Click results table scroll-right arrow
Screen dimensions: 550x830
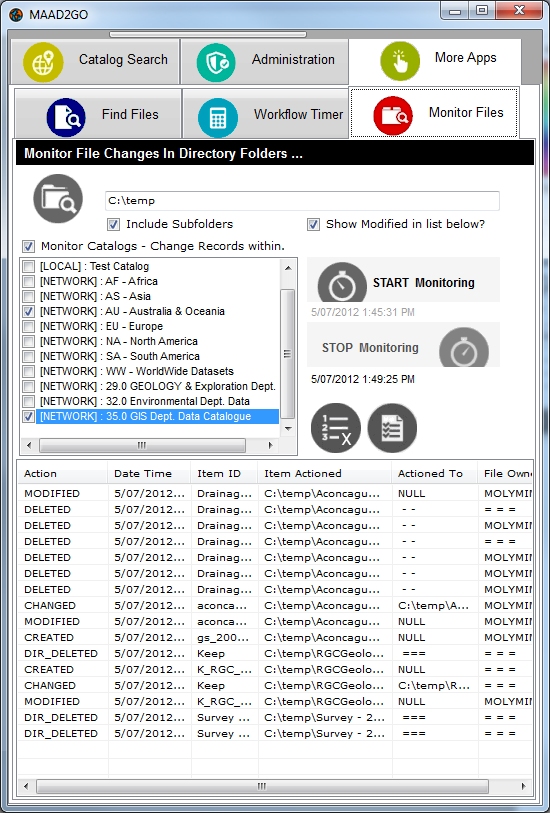(x=524, y=786)
